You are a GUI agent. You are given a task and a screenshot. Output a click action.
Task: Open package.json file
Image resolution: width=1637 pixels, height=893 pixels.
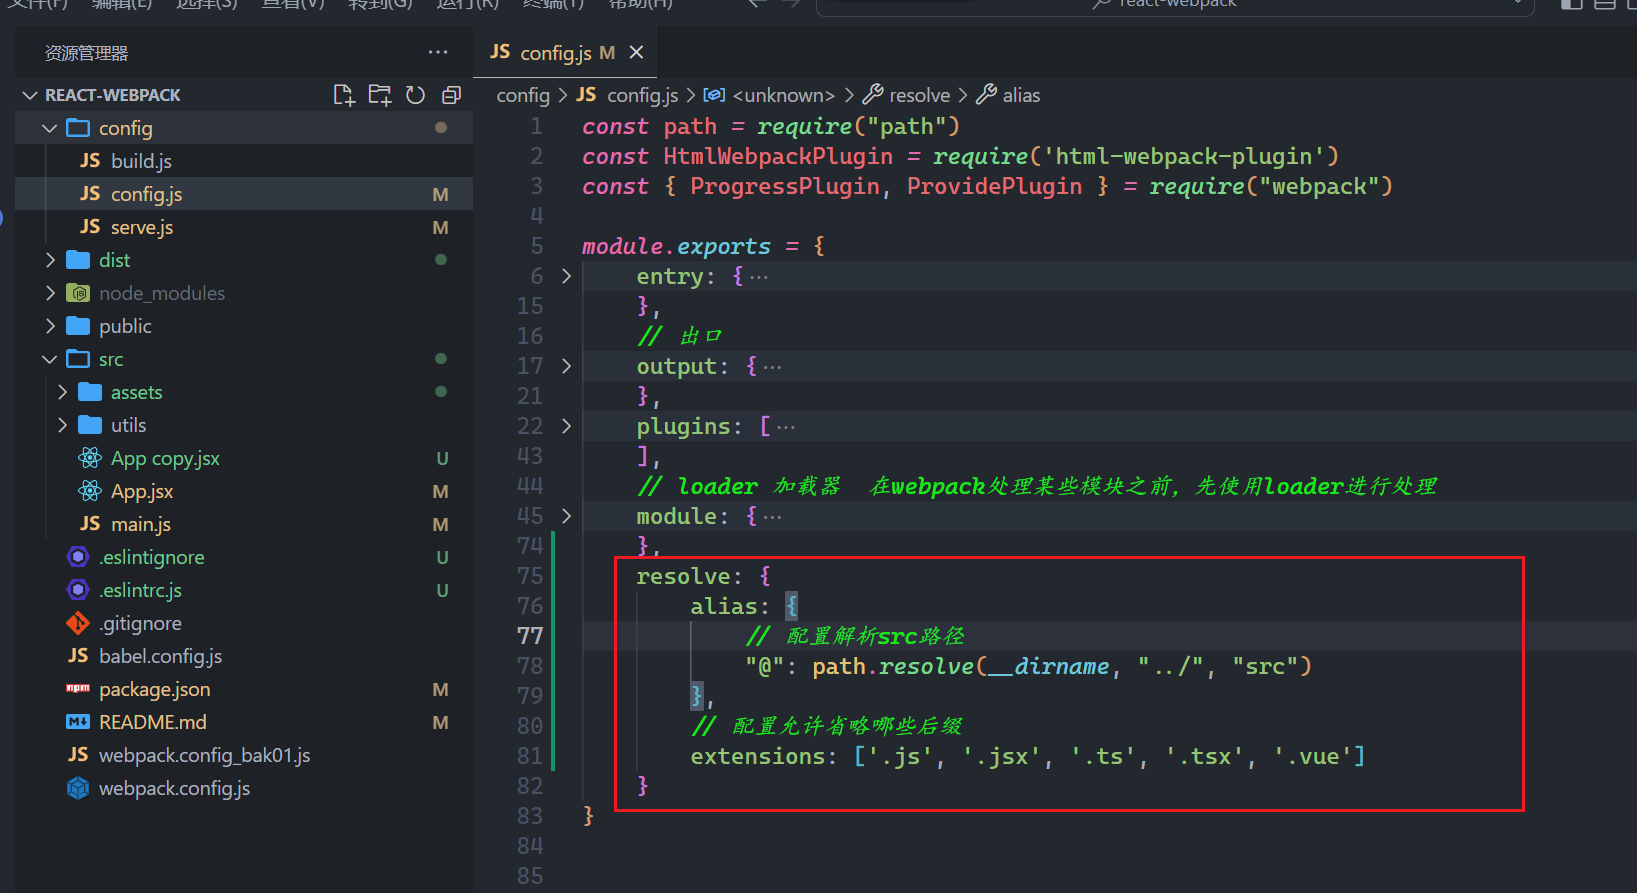click(x=244, y=689)
